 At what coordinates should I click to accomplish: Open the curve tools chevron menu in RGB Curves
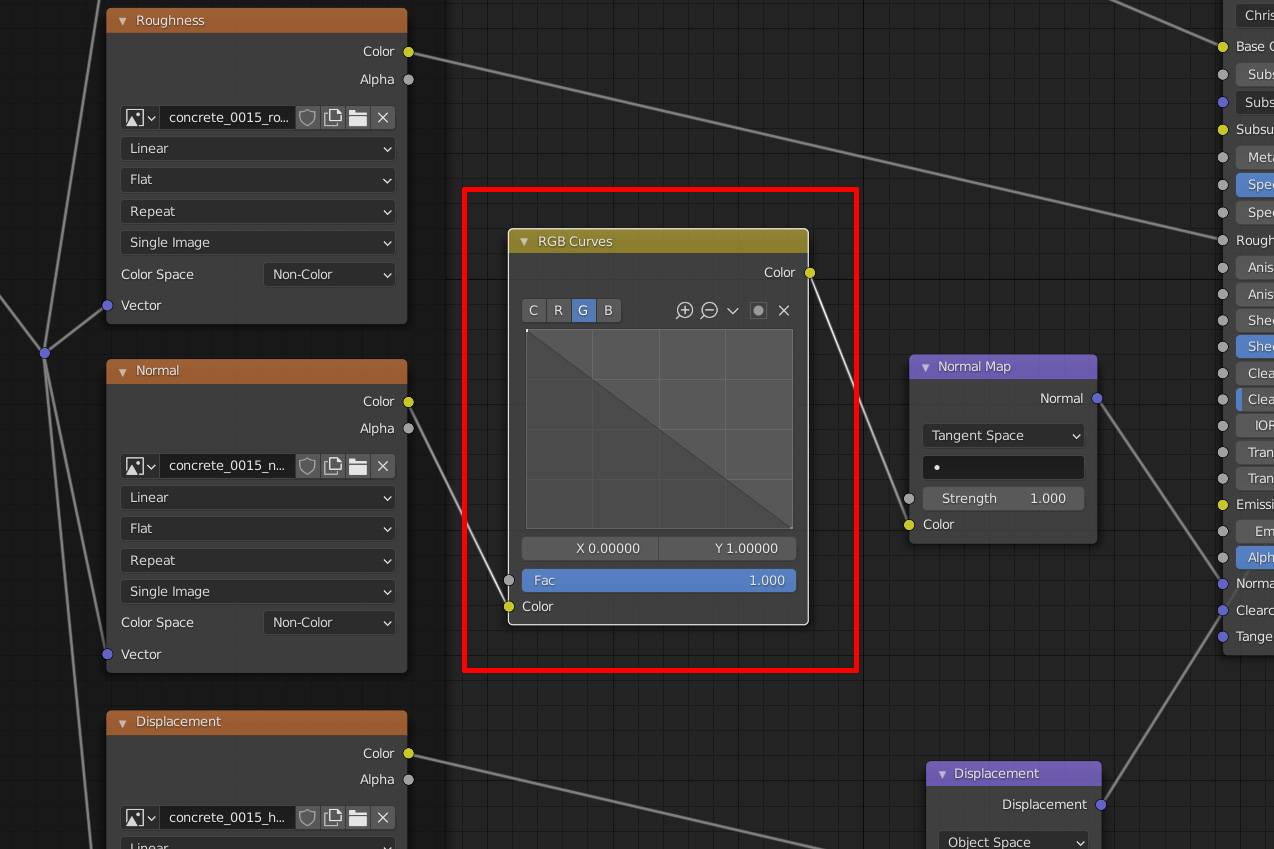coord(733,311)
